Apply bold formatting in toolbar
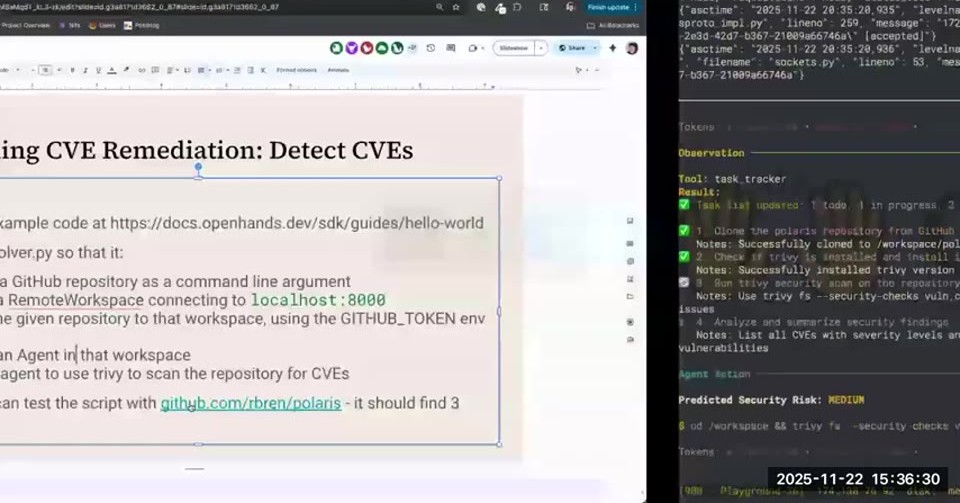Screen dimensions: 960x503 [x=72, y=70]
